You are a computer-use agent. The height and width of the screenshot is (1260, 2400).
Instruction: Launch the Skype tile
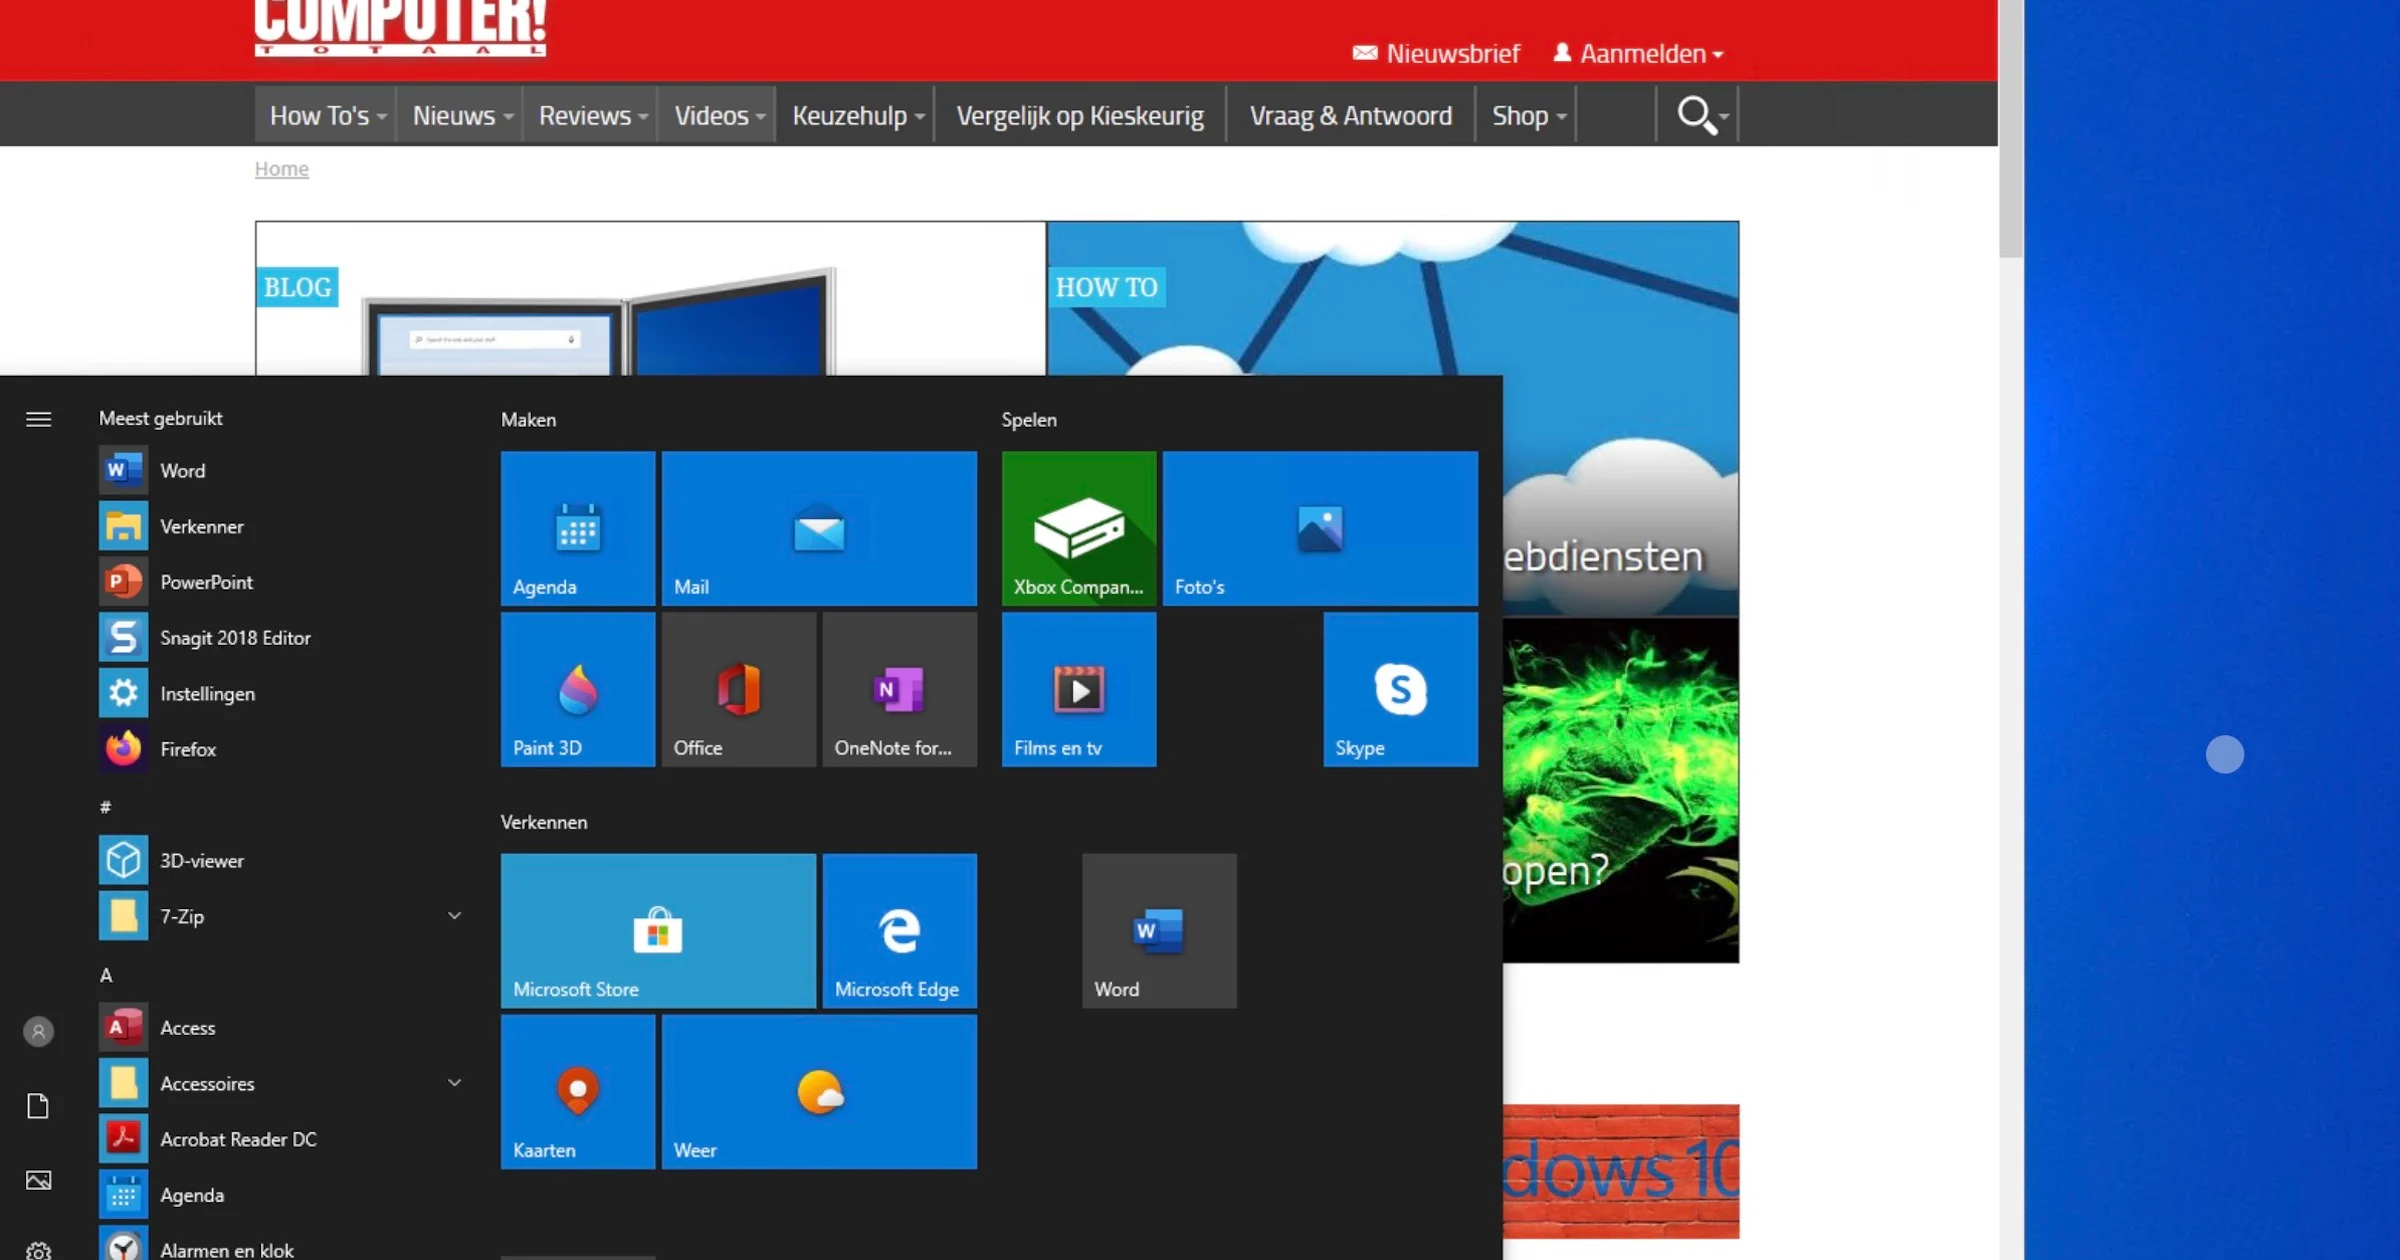tap(1400, 689)
